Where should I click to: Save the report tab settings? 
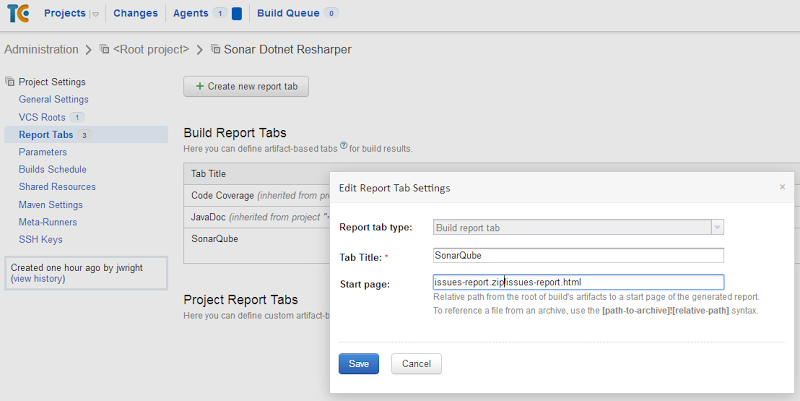click(x=359, y=364)
